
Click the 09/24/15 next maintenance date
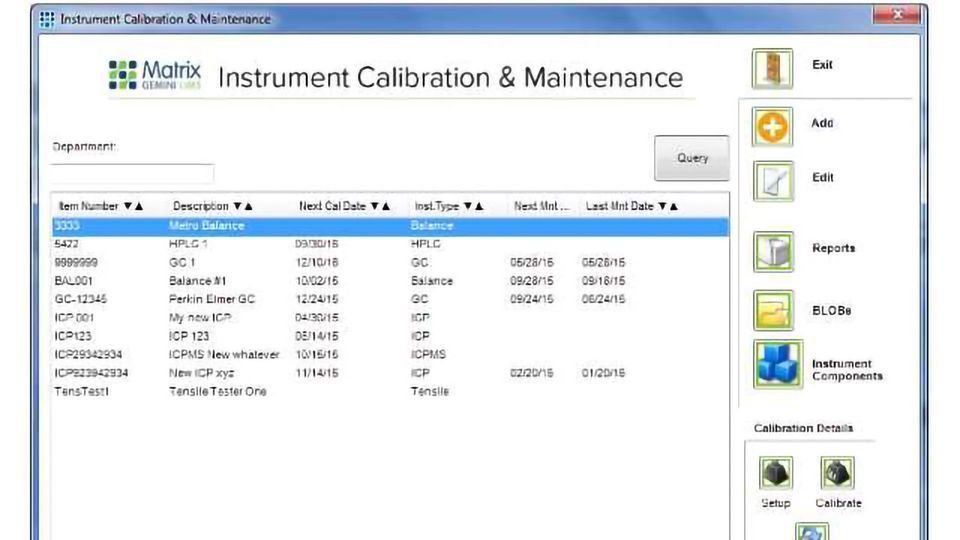tap(531, 299)
